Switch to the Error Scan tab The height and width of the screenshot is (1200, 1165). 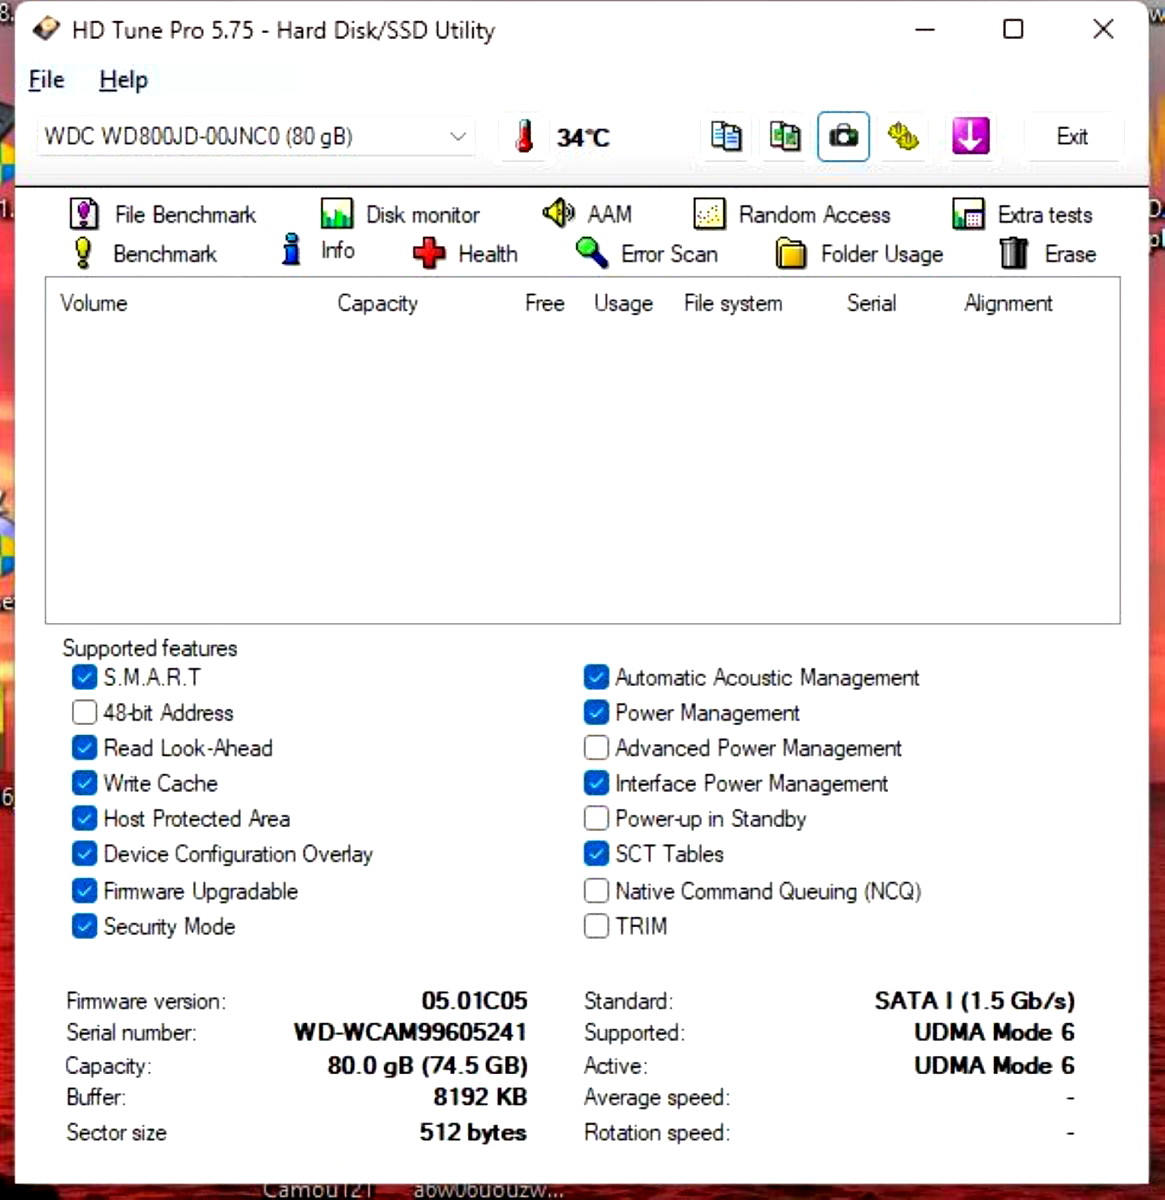tap(647, 253)
